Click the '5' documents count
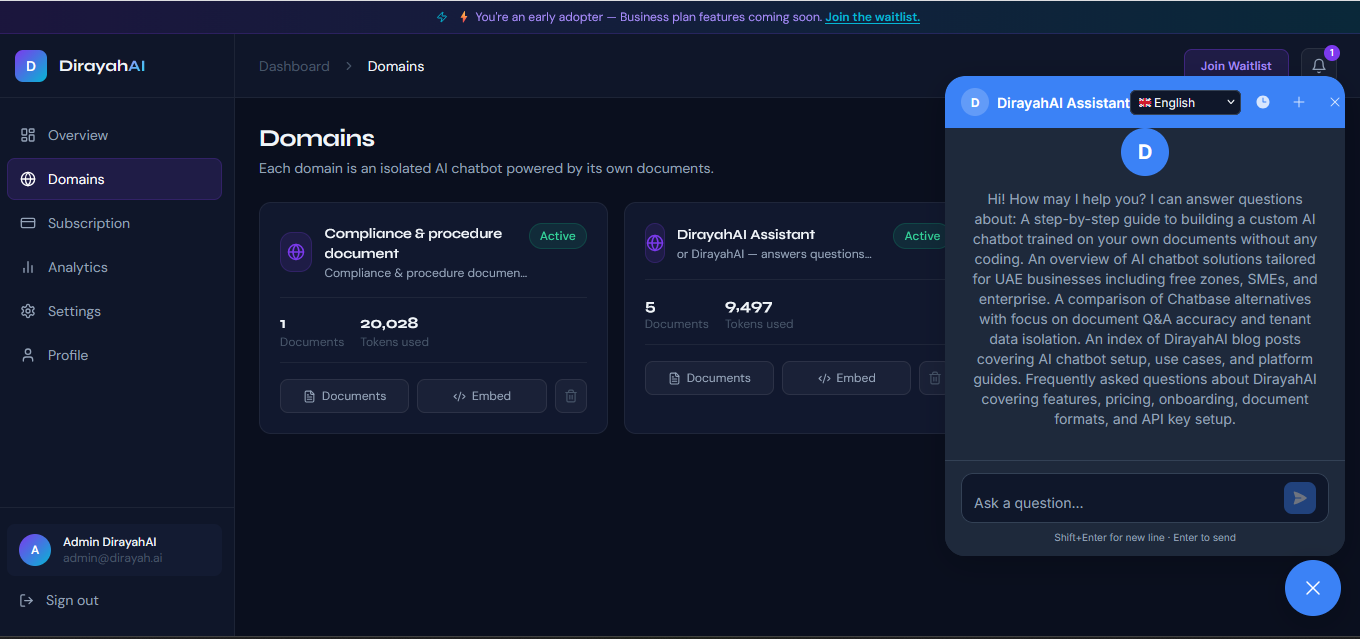 tap(650, 307)
